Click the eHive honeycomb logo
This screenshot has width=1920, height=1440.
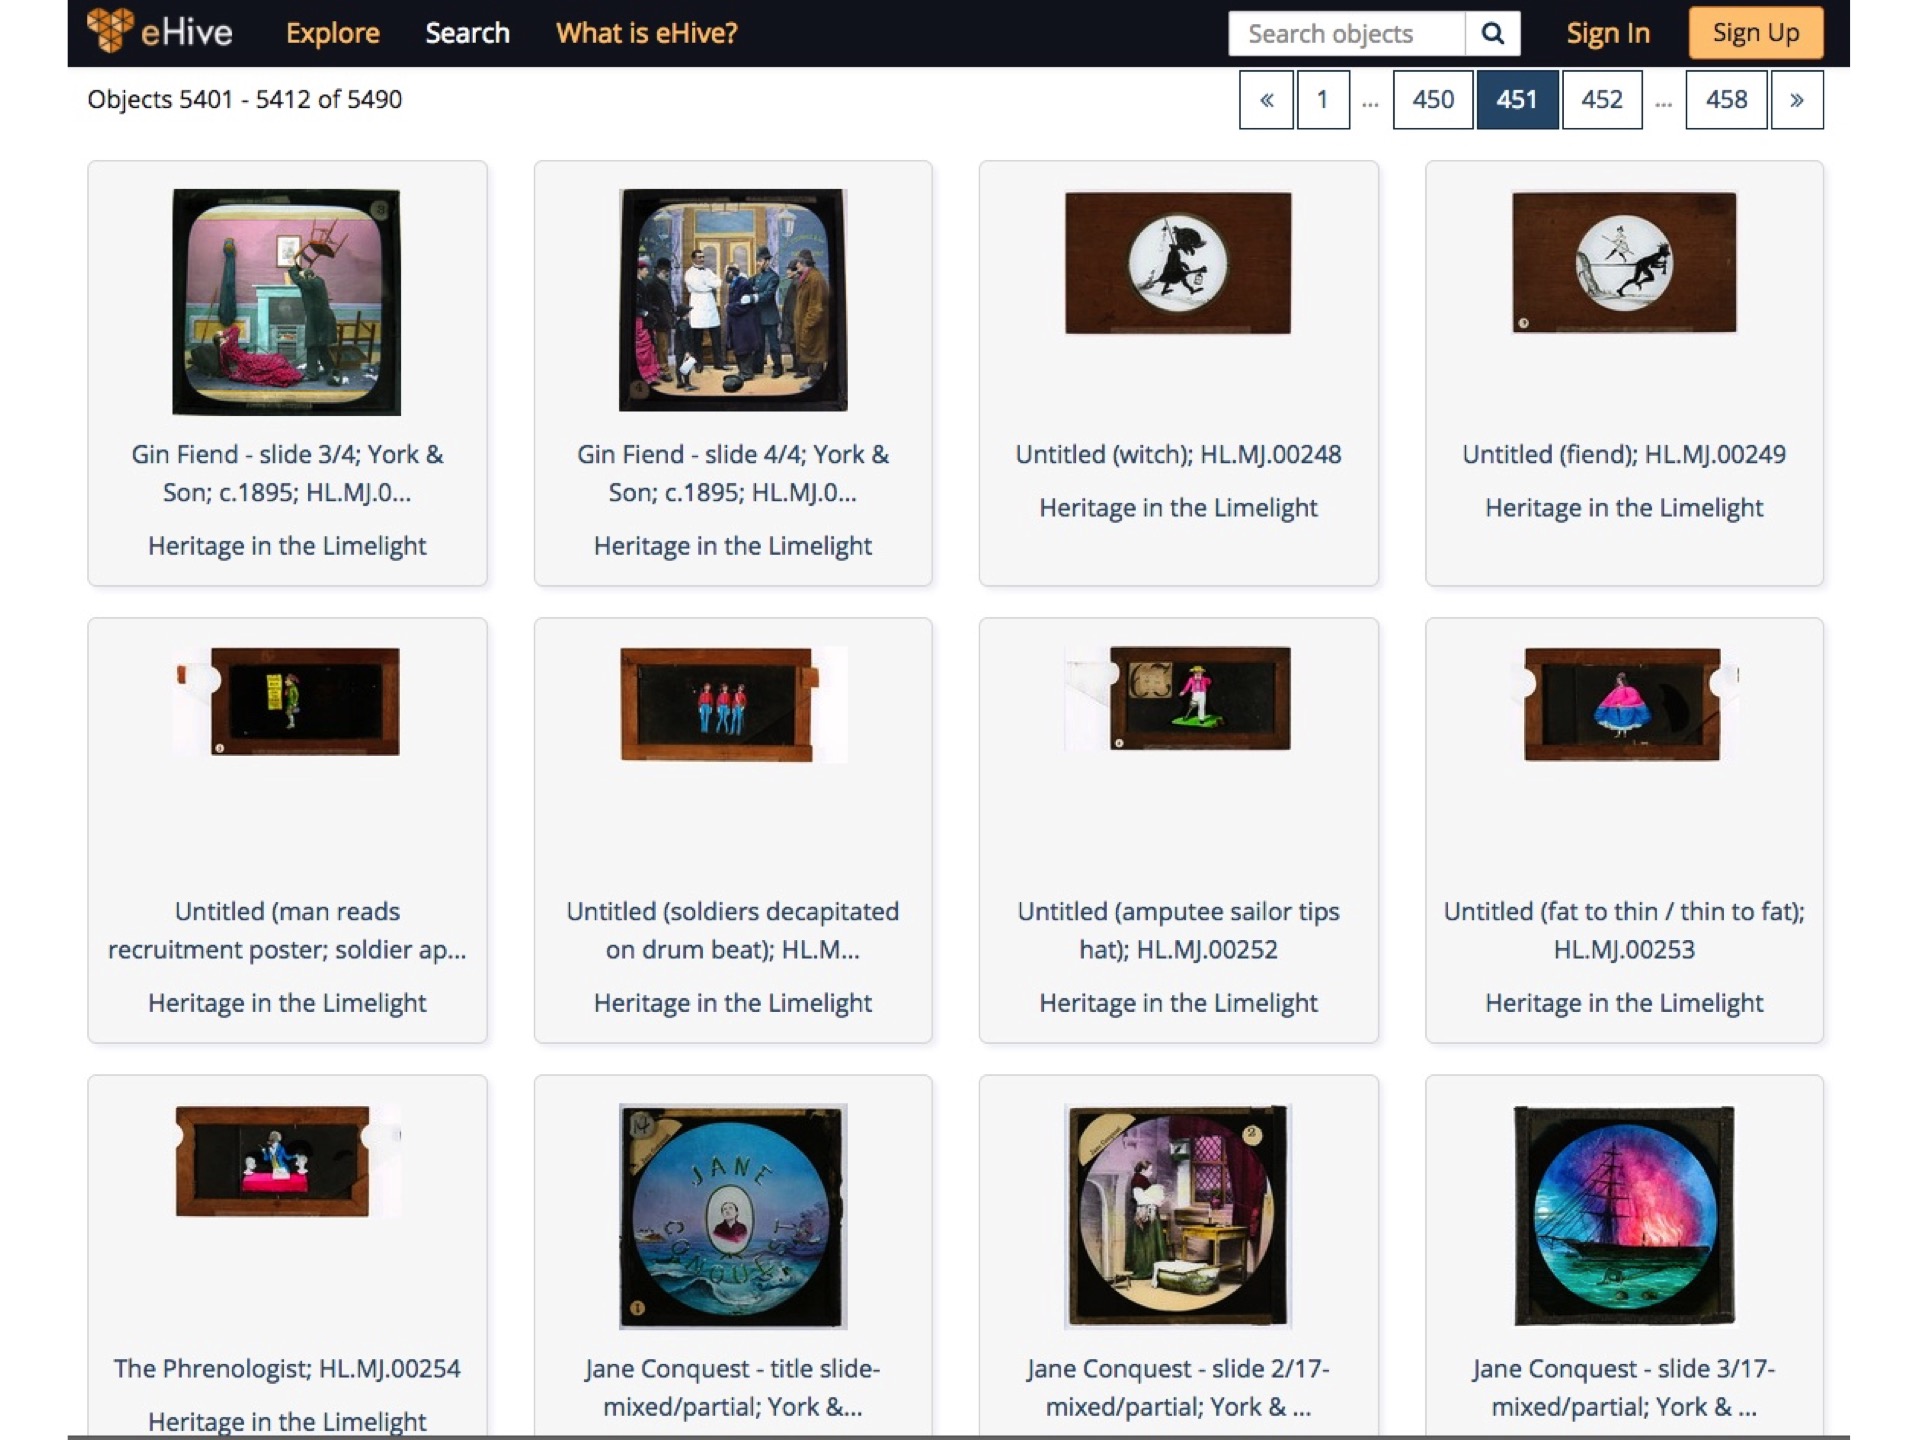pos(110,31)
